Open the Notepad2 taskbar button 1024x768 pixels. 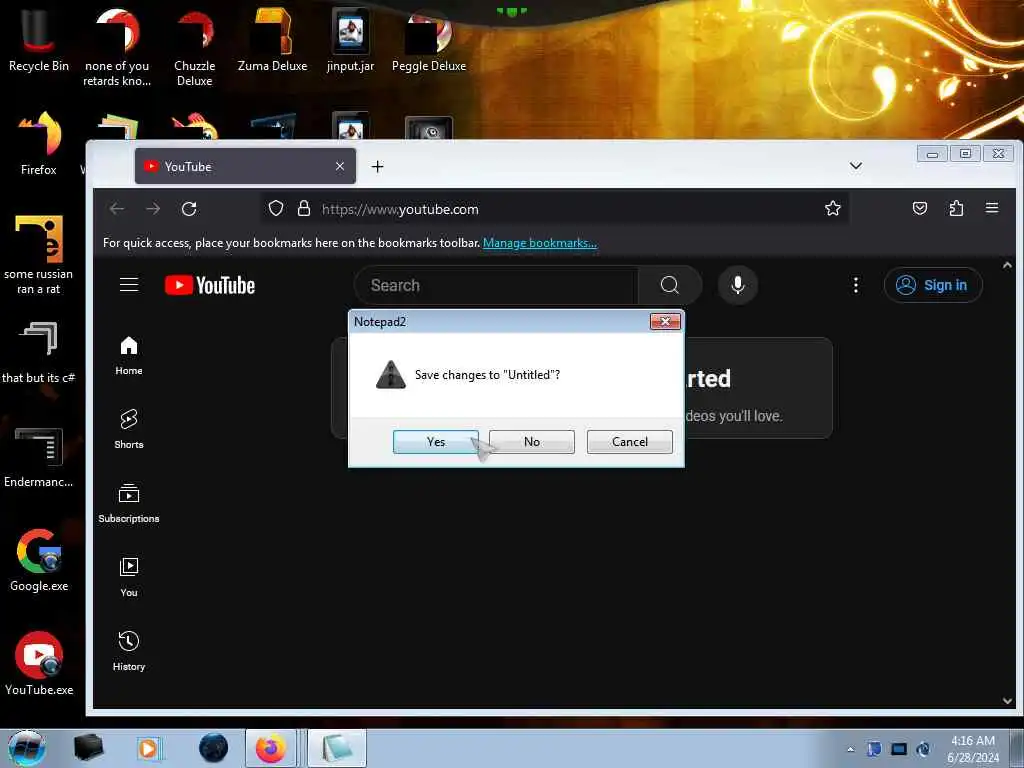(336, 748)
